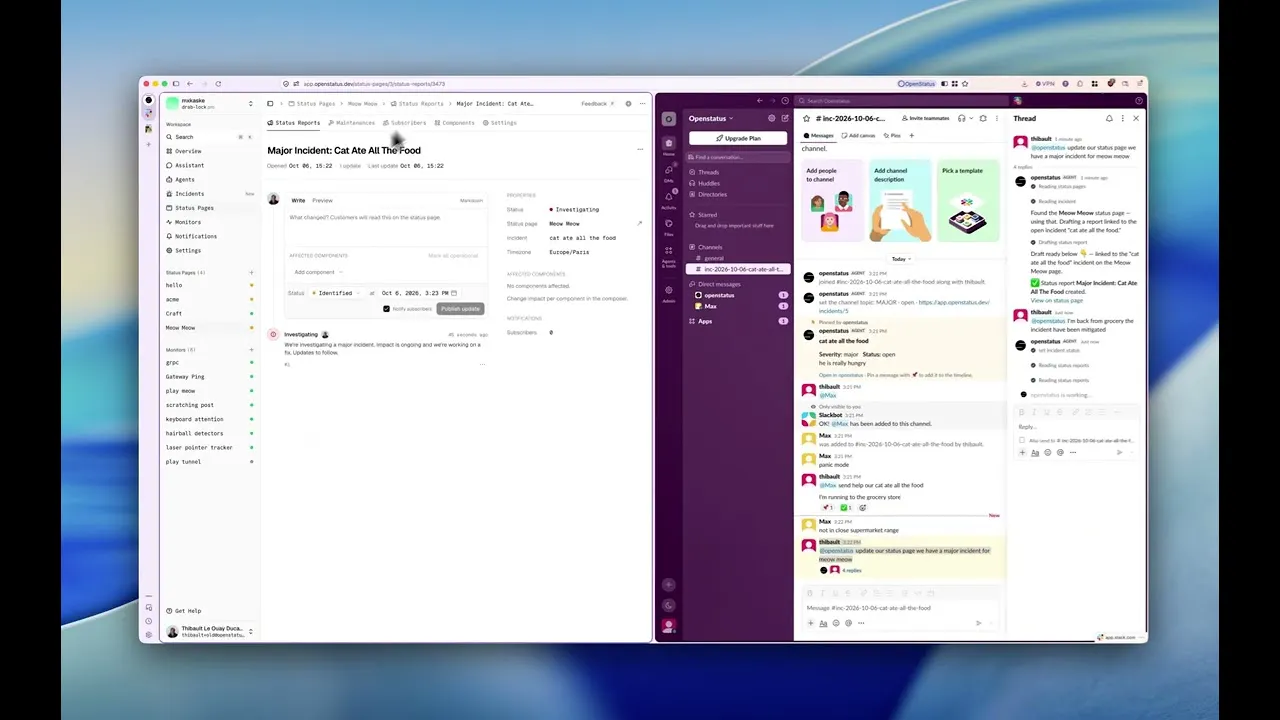Image resolution: width=1280 pixels, height=720 pixels.
Task: Open thread notification bell in Thread header
Action: pos(1109,118)
